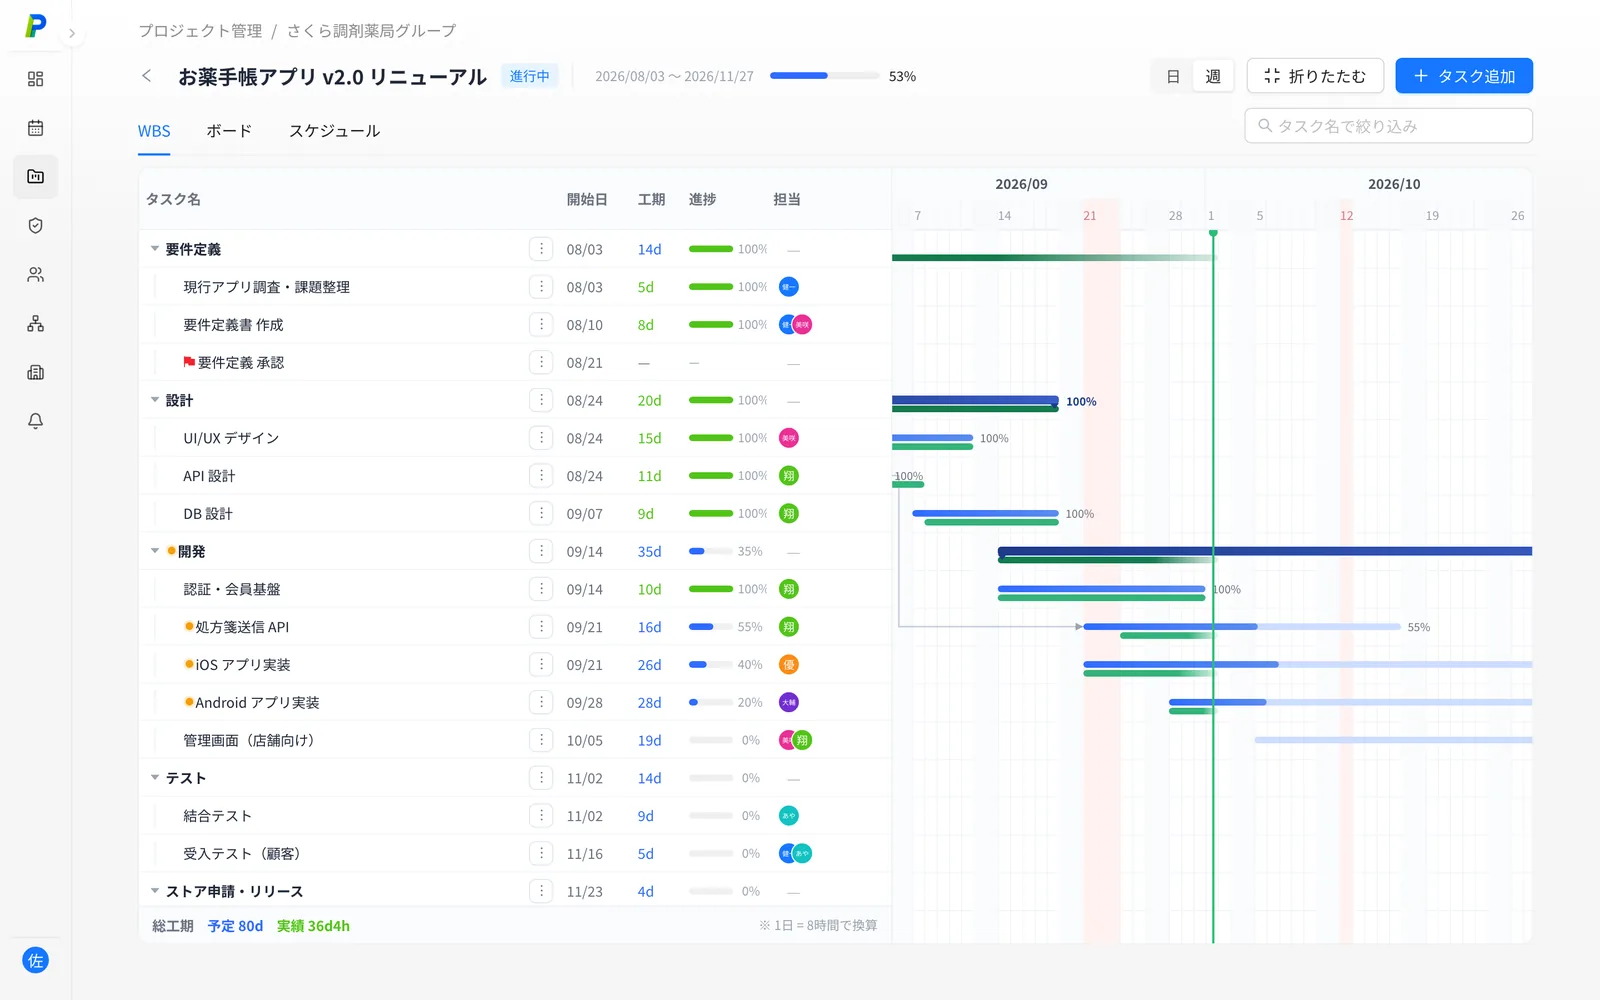
Task: Go back using the left arrow
Action: point(147,76)
